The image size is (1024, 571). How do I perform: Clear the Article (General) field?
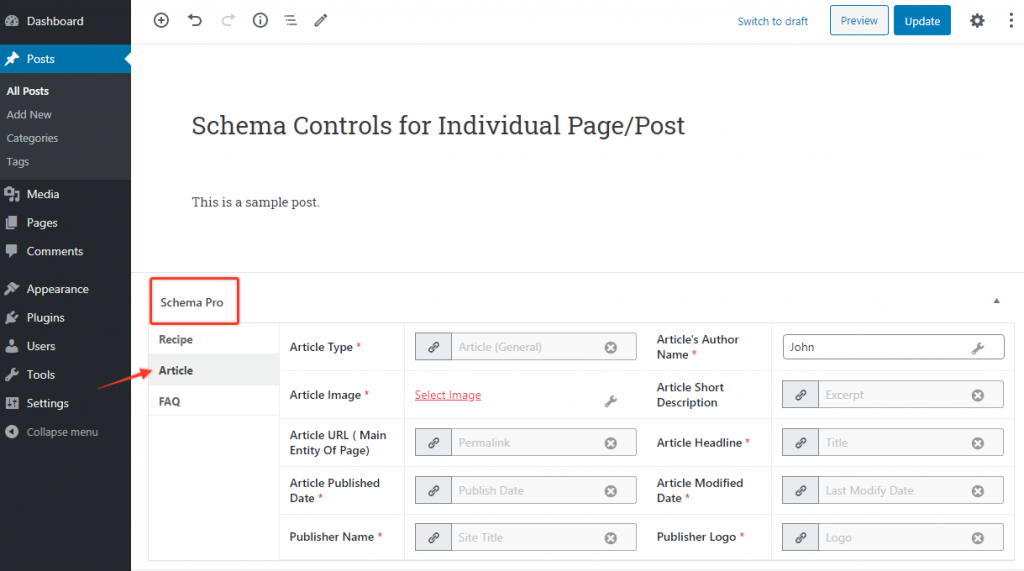click(x=611, y=348)
